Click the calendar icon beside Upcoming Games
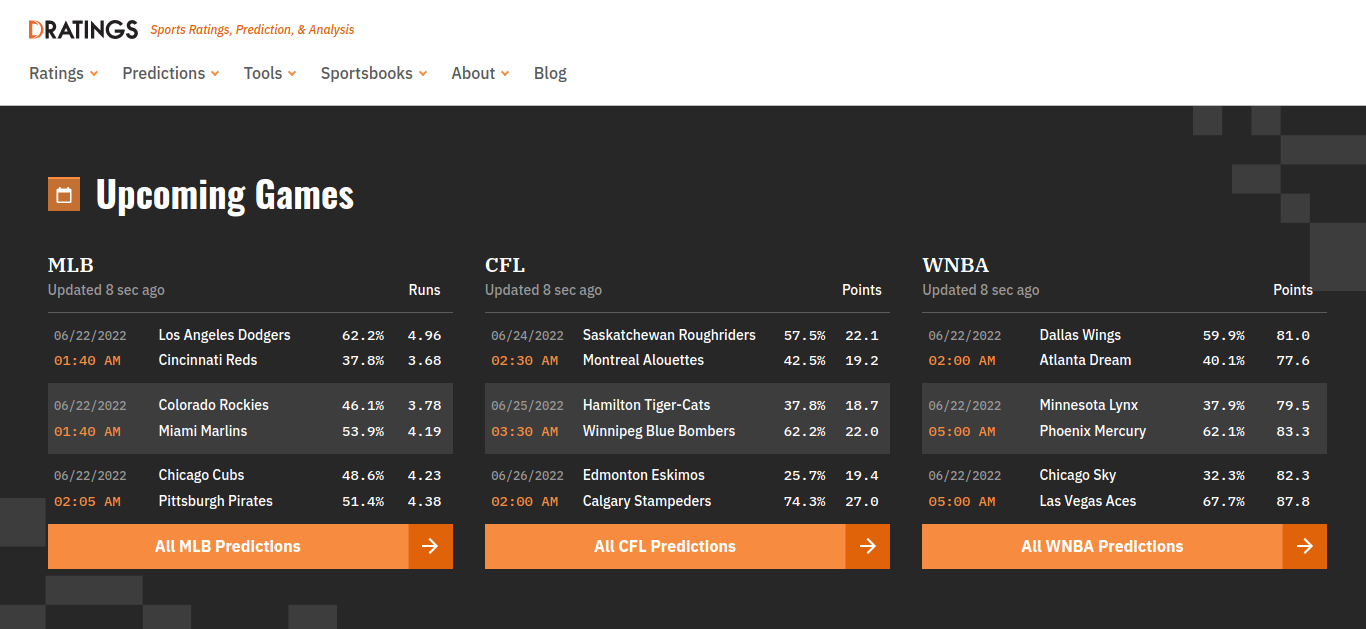The image size is (1366, 629). 64,195
